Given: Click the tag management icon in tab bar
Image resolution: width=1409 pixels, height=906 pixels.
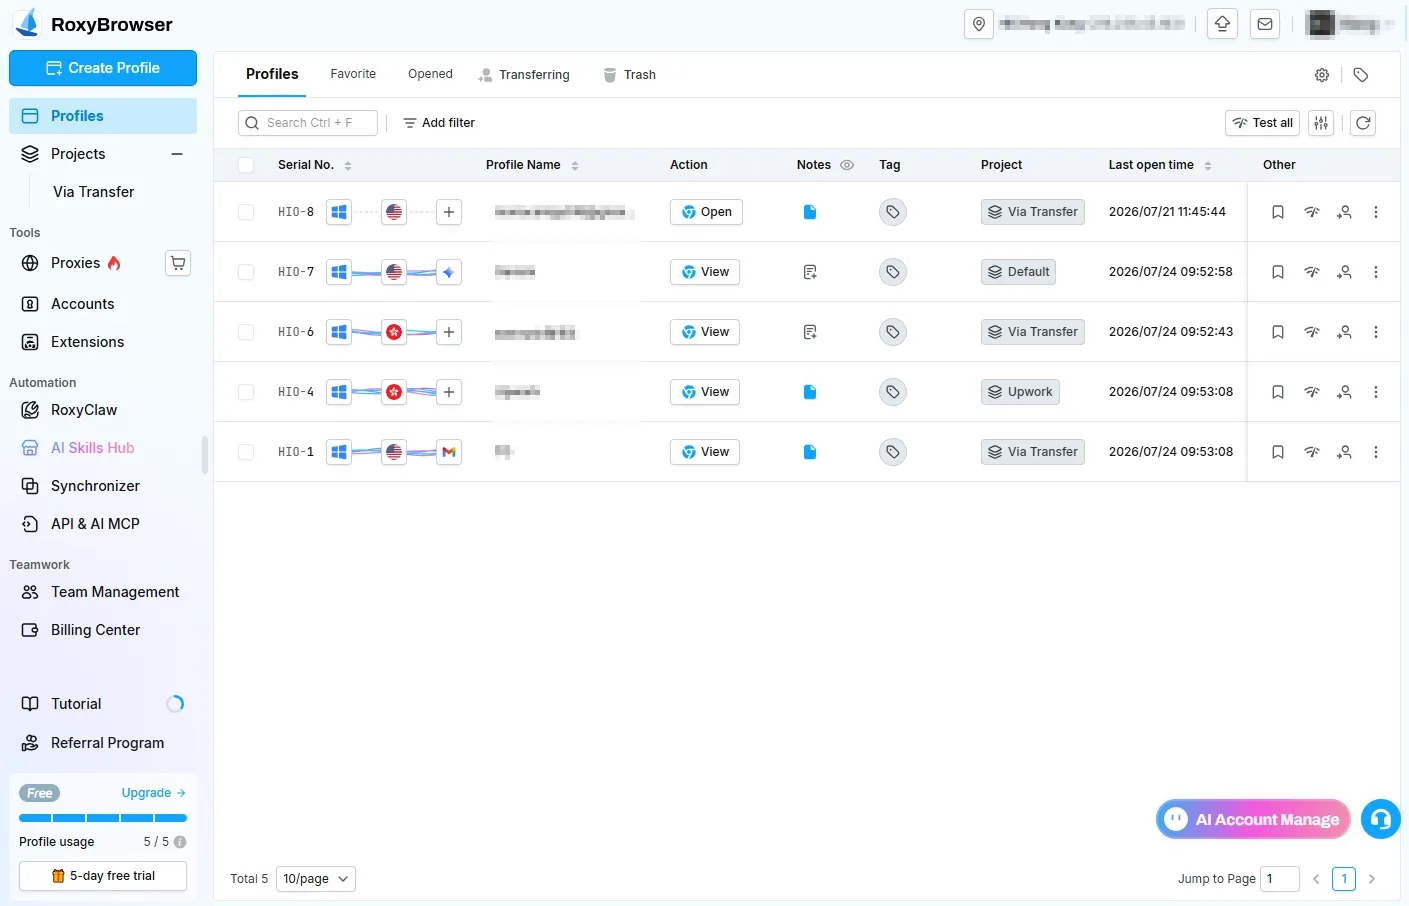Looking at the screenshot, I should 1361,75.
